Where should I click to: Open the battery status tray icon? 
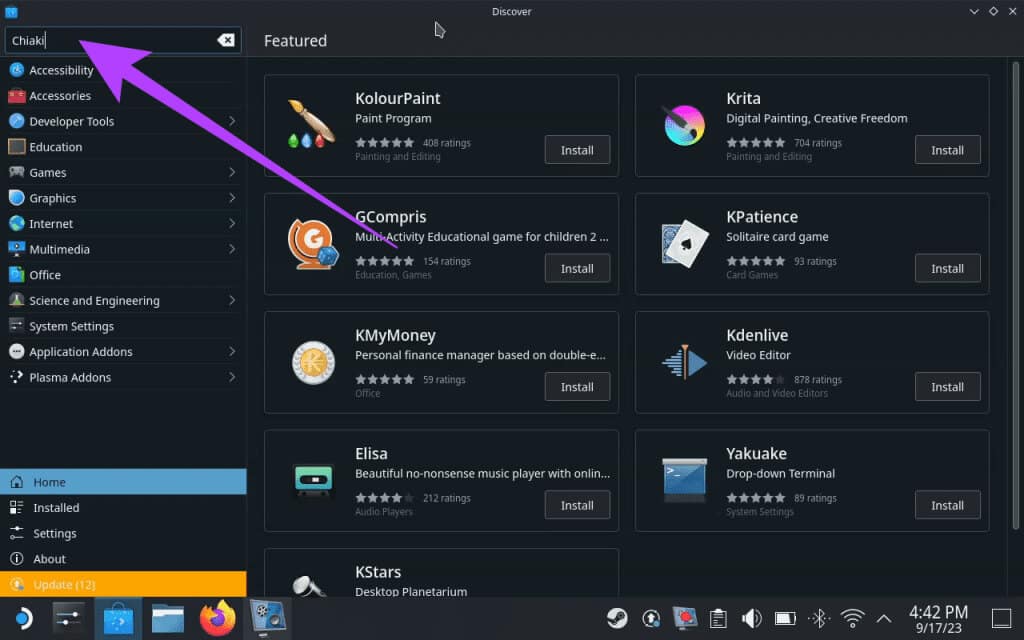[x=785, y=618]
